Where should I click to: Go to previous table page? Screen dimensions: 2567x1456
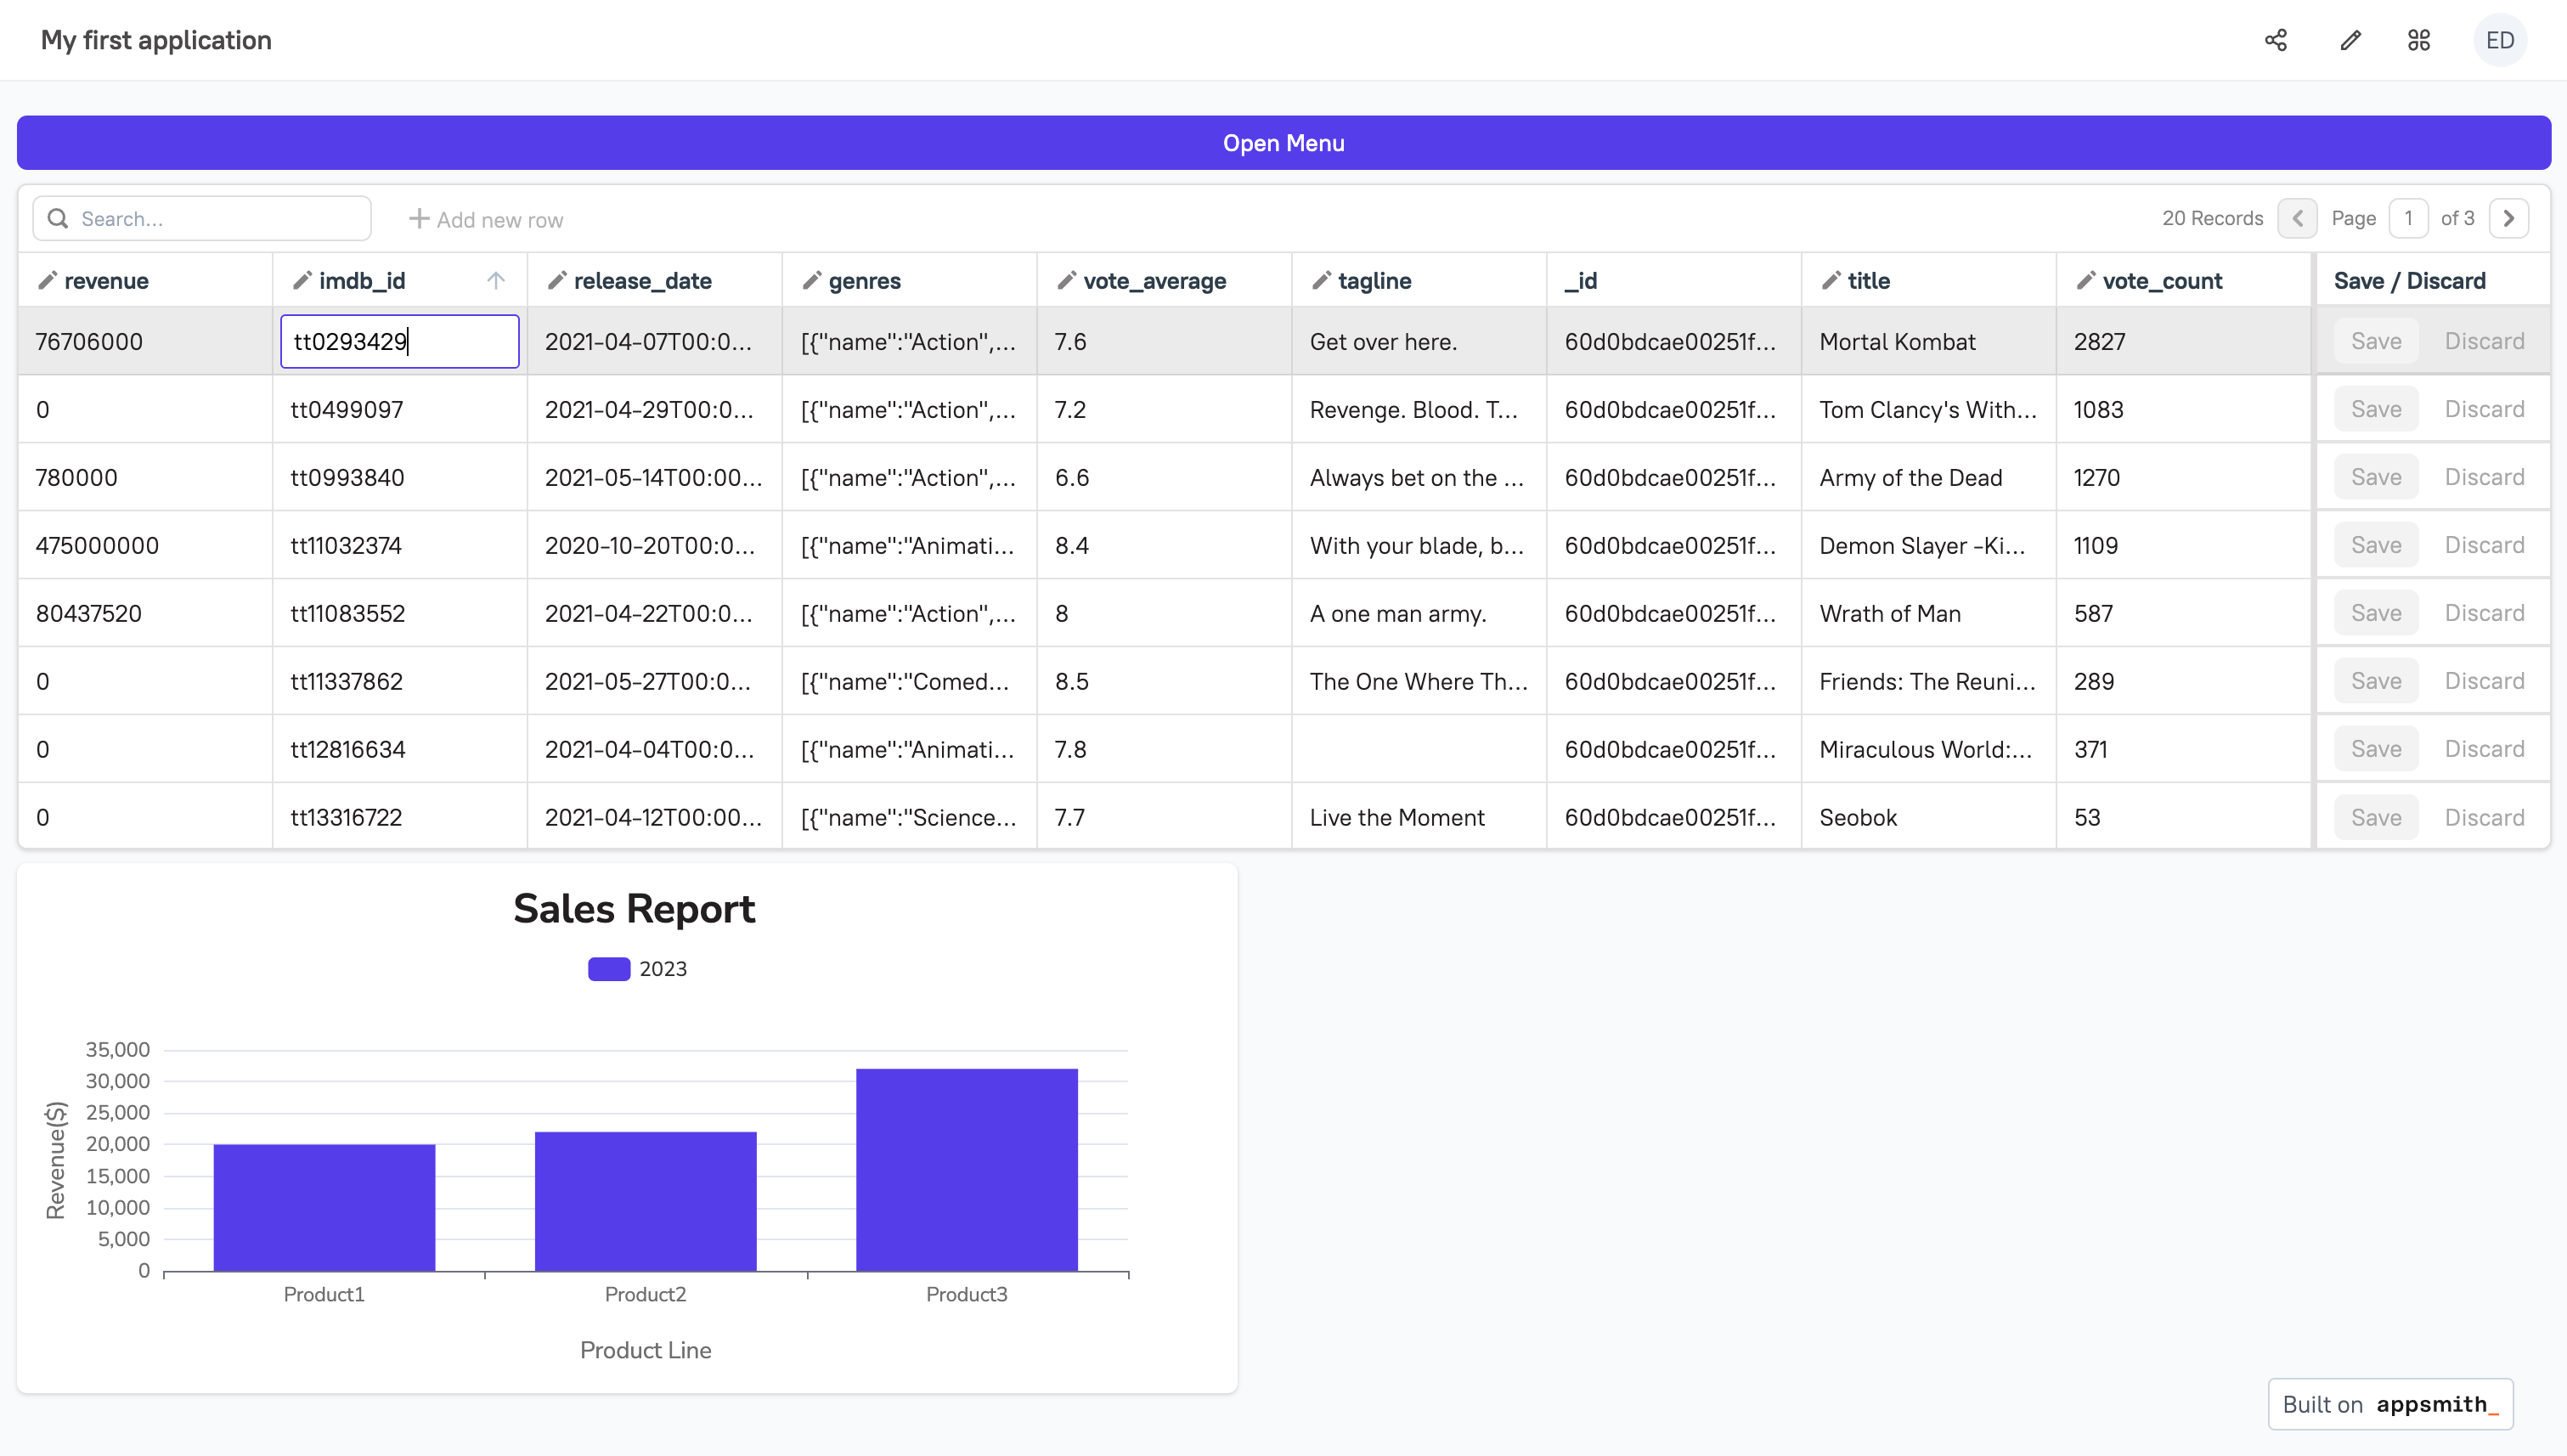[2297, 219]
